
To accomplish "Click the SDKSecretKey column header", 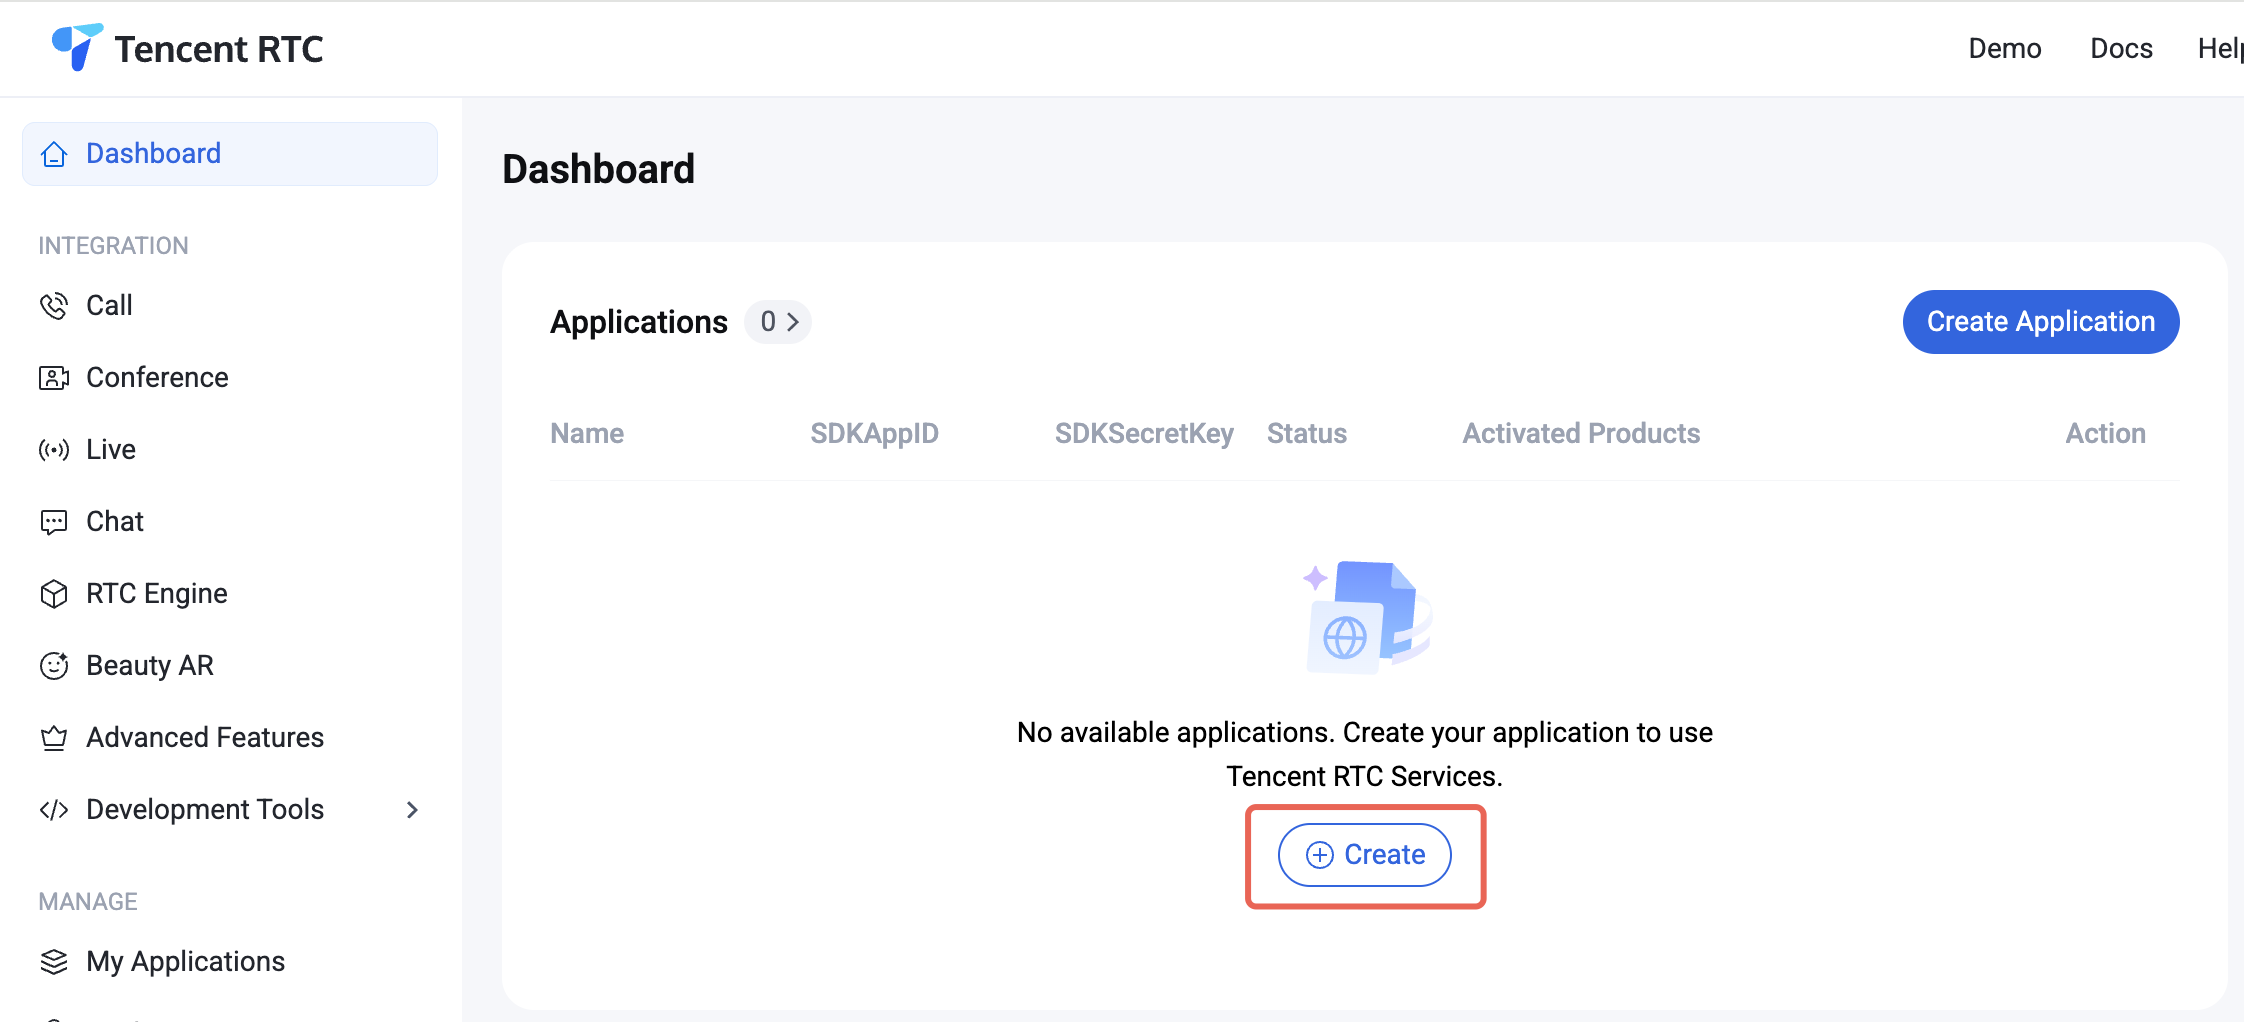I will coord(1144,434).
